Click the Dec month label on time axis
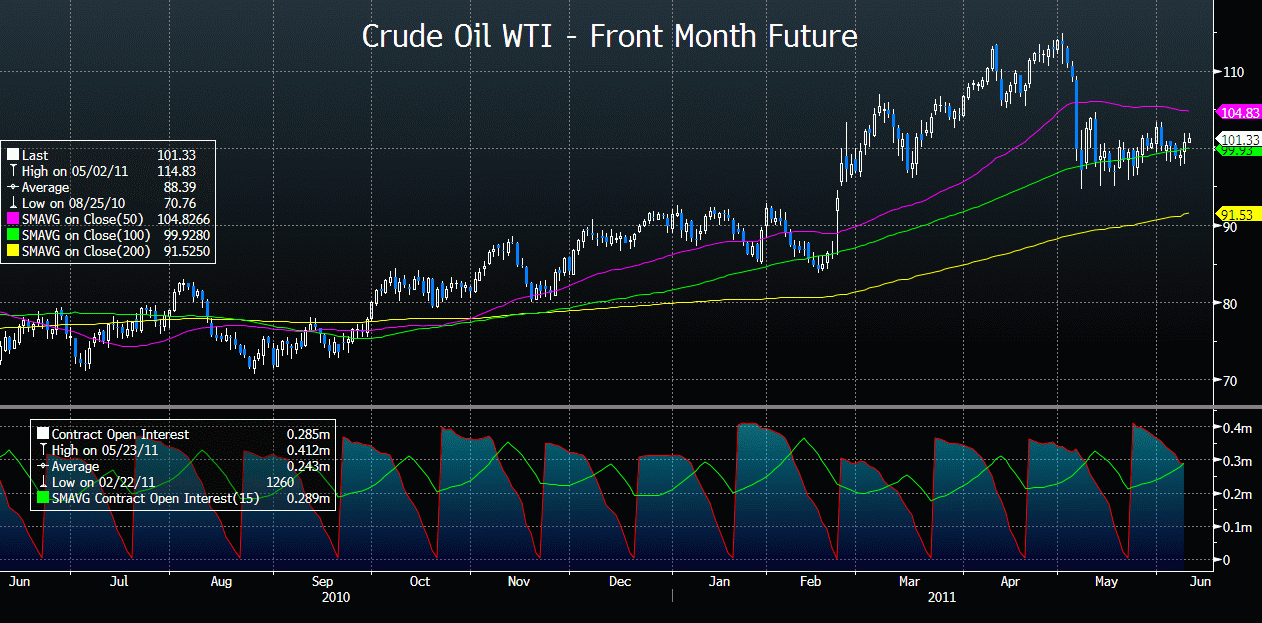The height and width of the screenshot is (623, 1262). coord(620,581)
